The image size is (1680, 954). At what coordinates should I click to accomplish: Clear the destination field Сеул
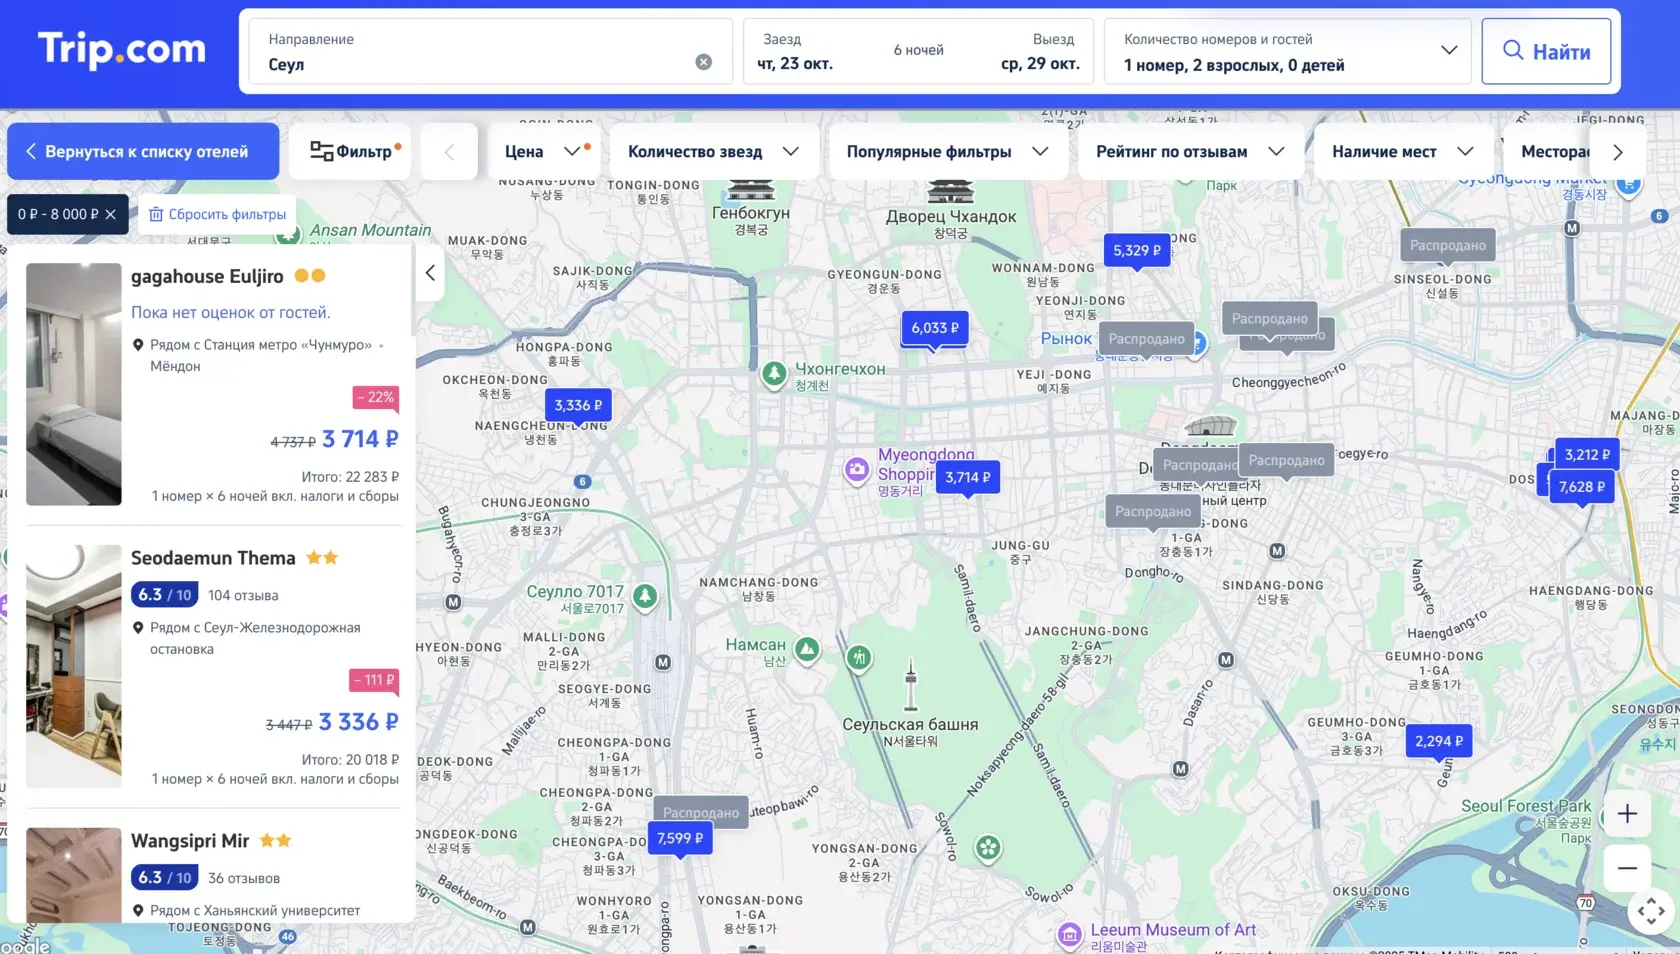(704, 62)
